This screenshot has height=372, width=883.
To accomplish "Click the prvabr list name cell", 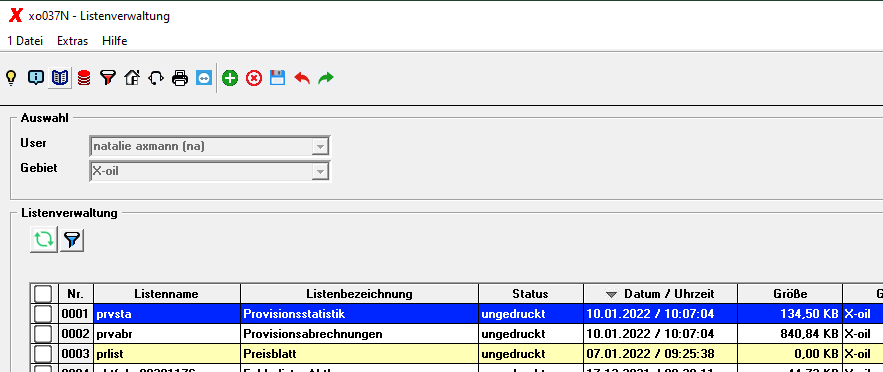I will (x=167, y=334).
